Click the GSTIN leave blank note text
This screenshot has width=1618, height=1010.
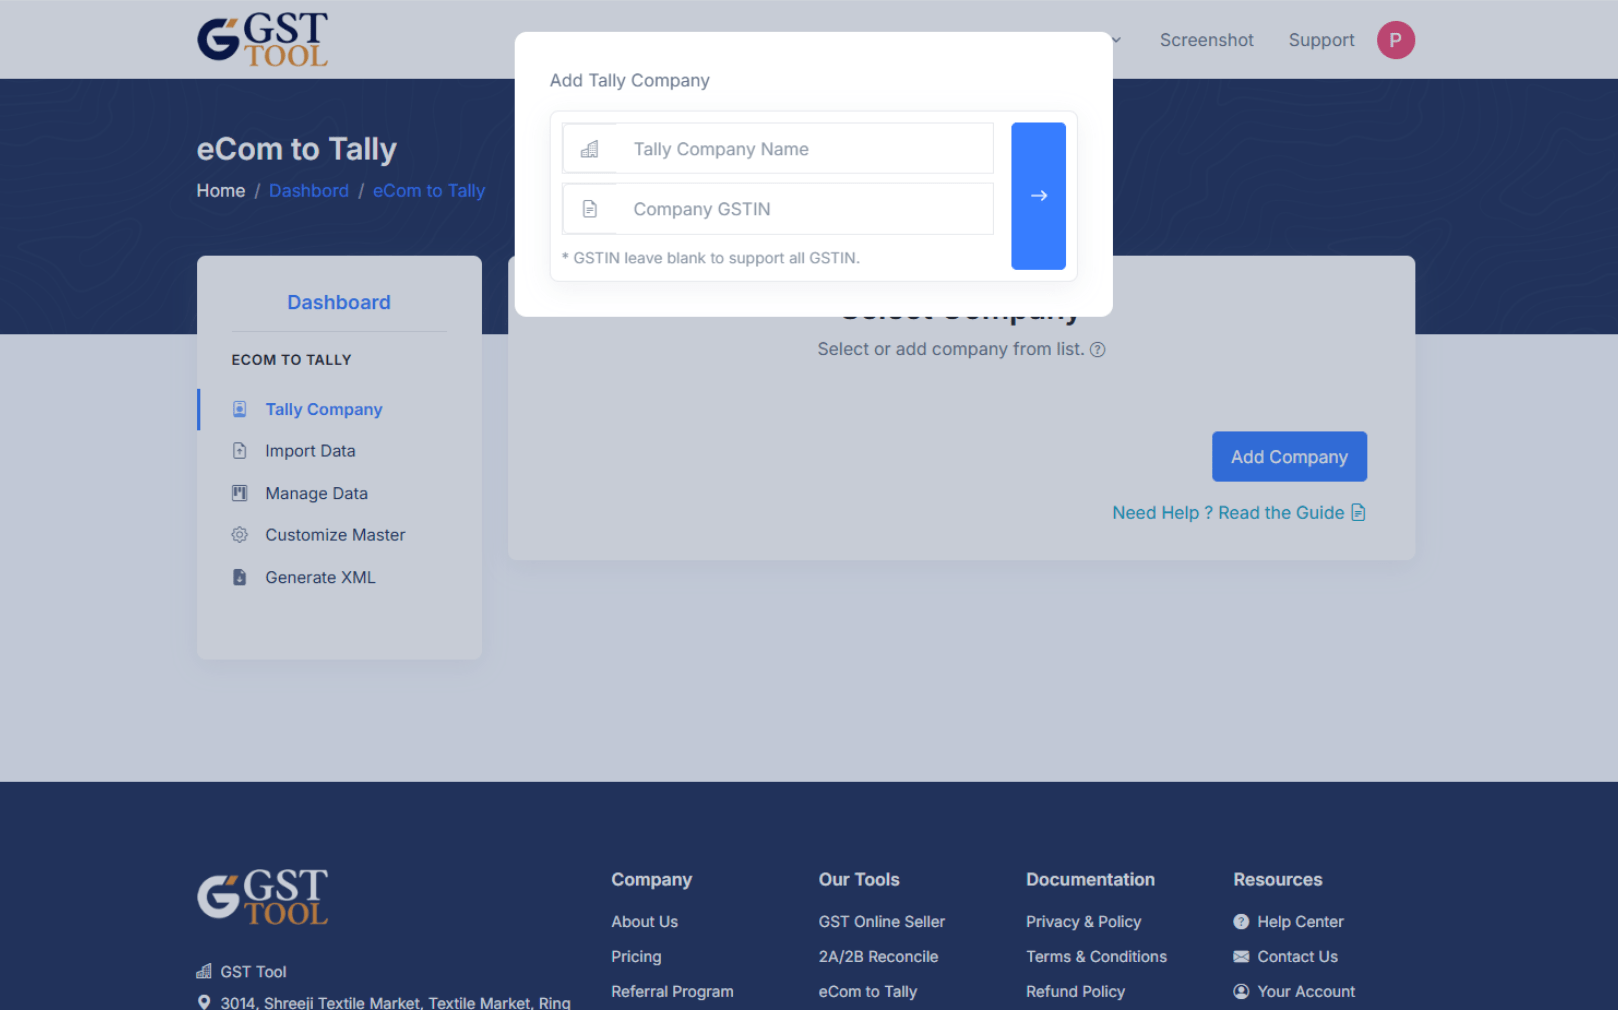(710, 258)
